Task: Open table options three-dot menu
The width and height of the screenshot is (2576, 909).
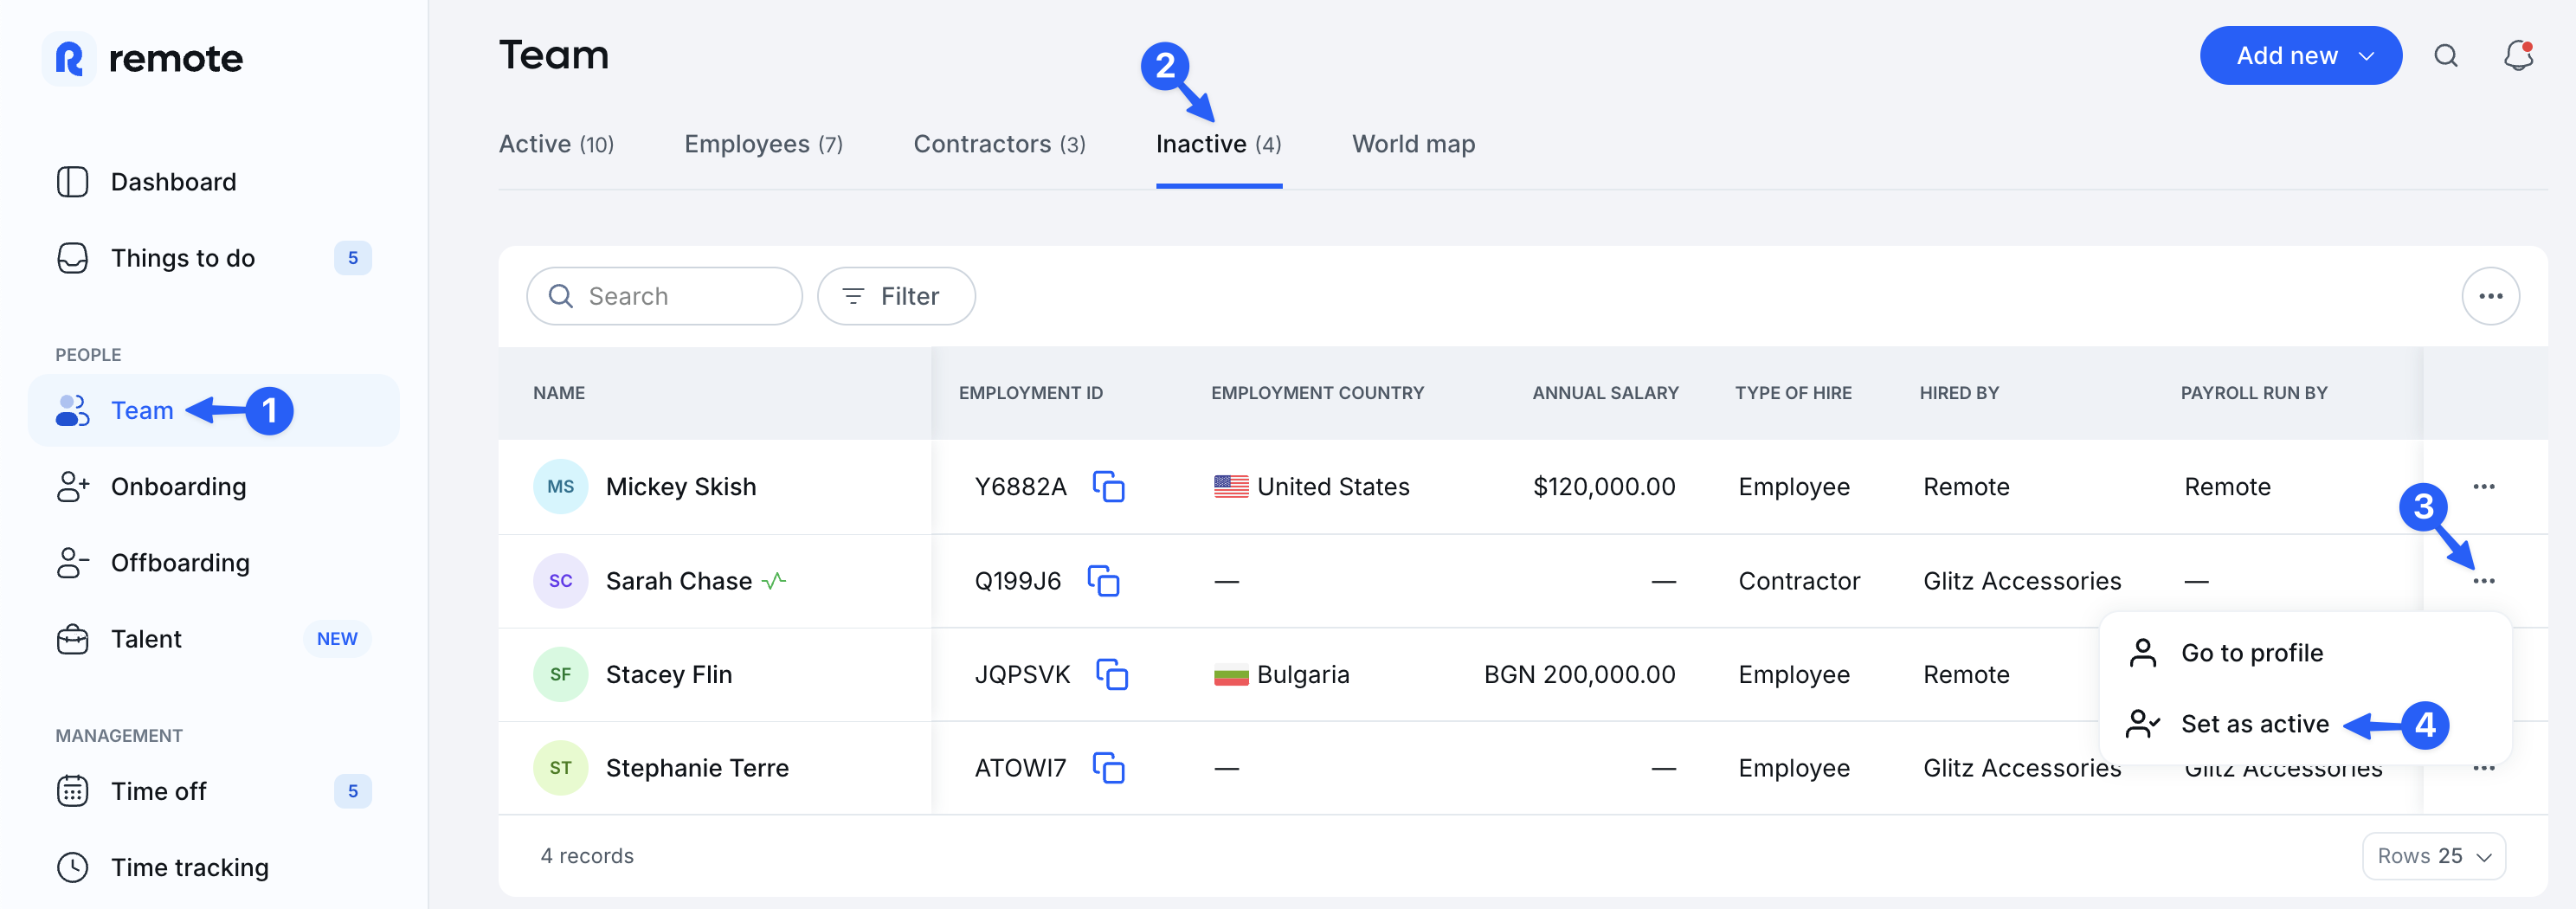Action: pos(2490,296)
